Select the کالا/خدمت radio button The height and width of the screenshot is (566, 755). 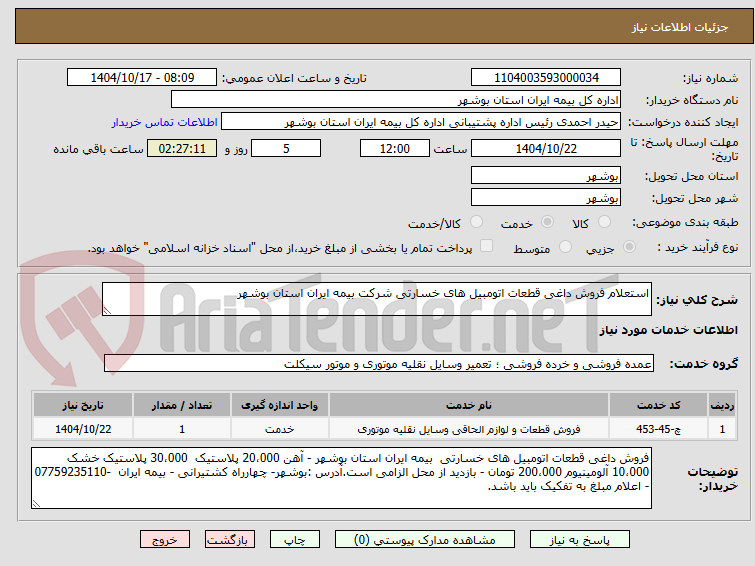point(476,222)
